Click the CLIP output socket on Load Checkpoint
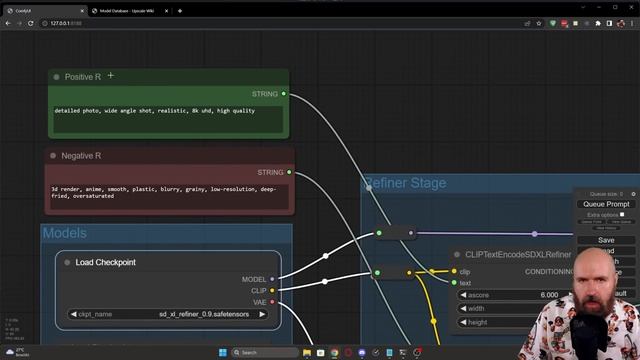This screenshot has width=640, height=360. 272,291
